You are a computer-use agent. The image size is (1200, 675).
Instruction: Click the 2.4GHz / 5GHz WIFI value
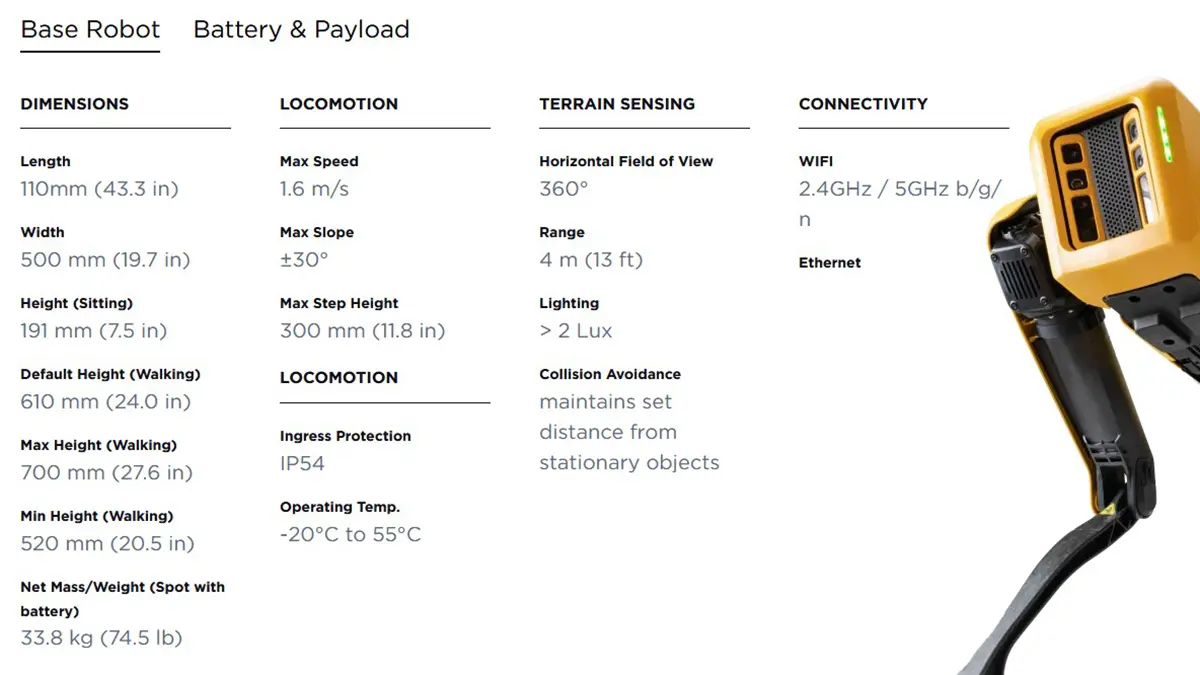899,190
